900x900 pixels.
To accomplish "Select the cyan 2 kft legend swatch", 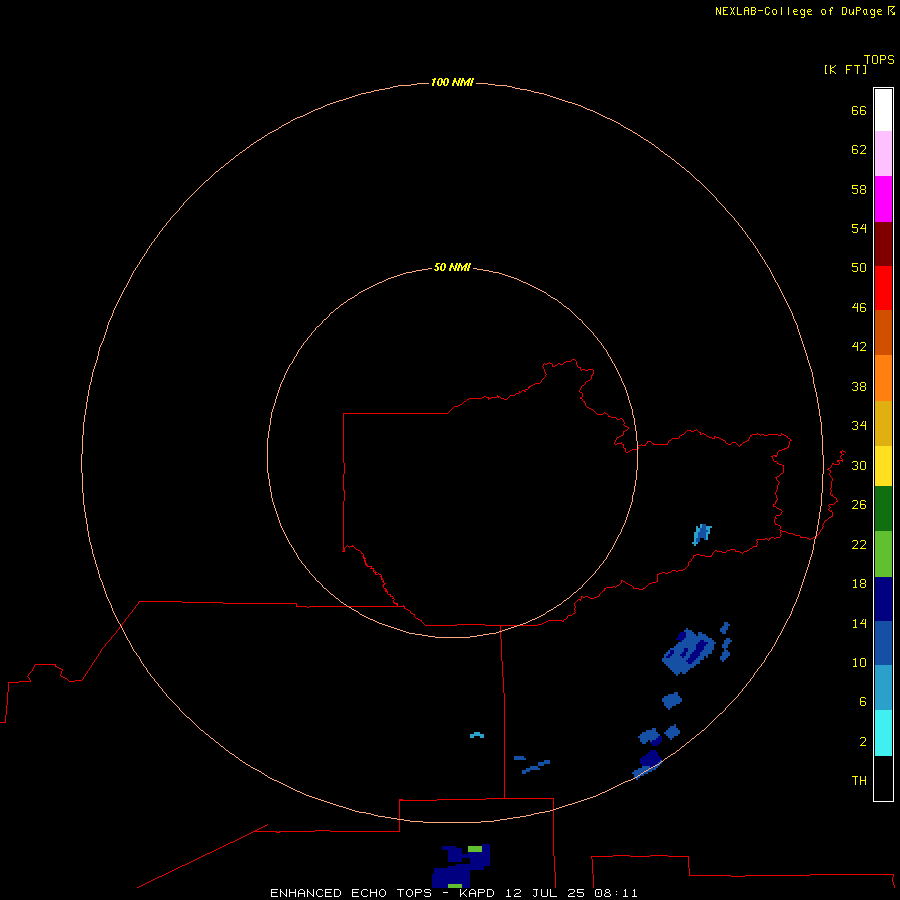I will (x=883, y=733).
